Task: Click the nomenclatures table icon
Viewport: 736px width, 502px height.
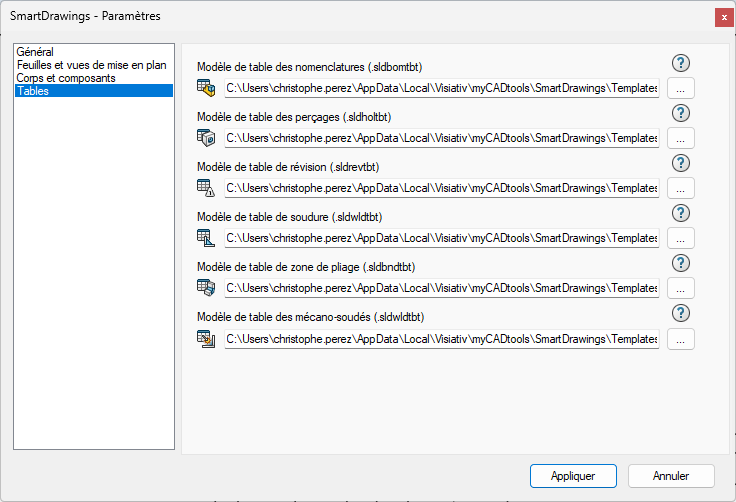Action: coord(206,88)
